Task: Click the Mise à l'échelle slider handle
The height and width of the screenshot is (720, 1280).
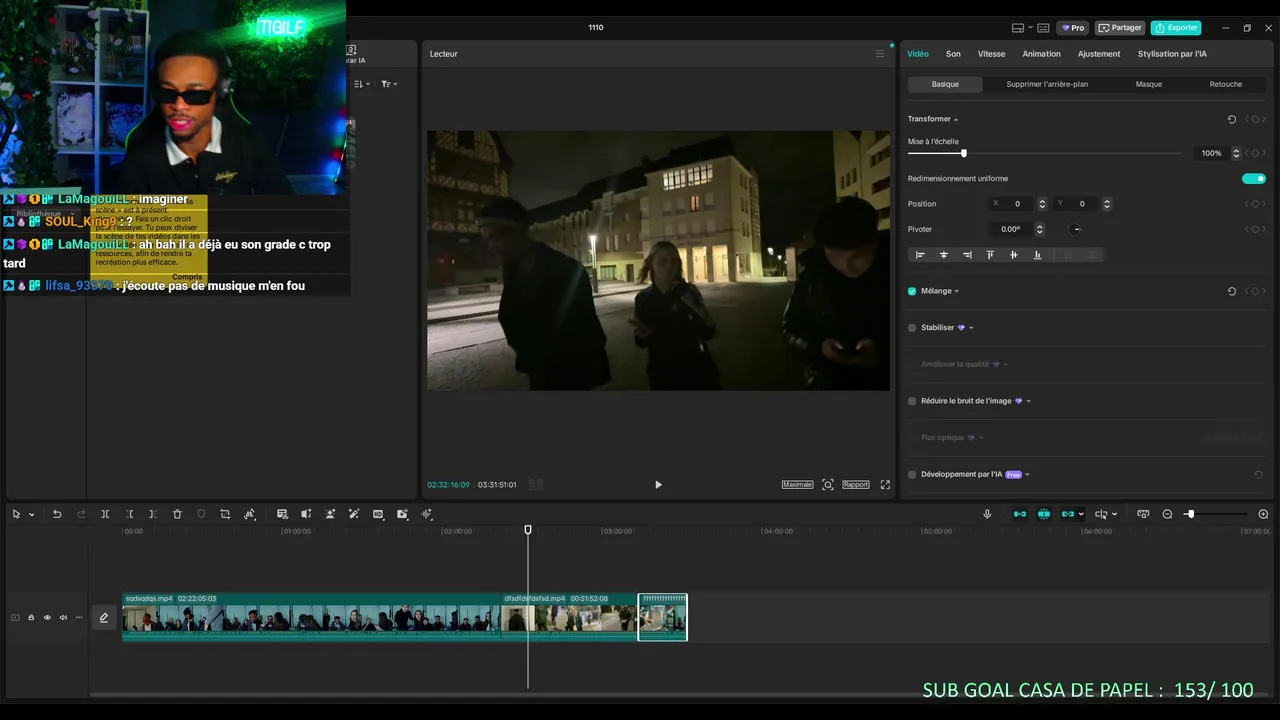Action: tap(964, 153)
